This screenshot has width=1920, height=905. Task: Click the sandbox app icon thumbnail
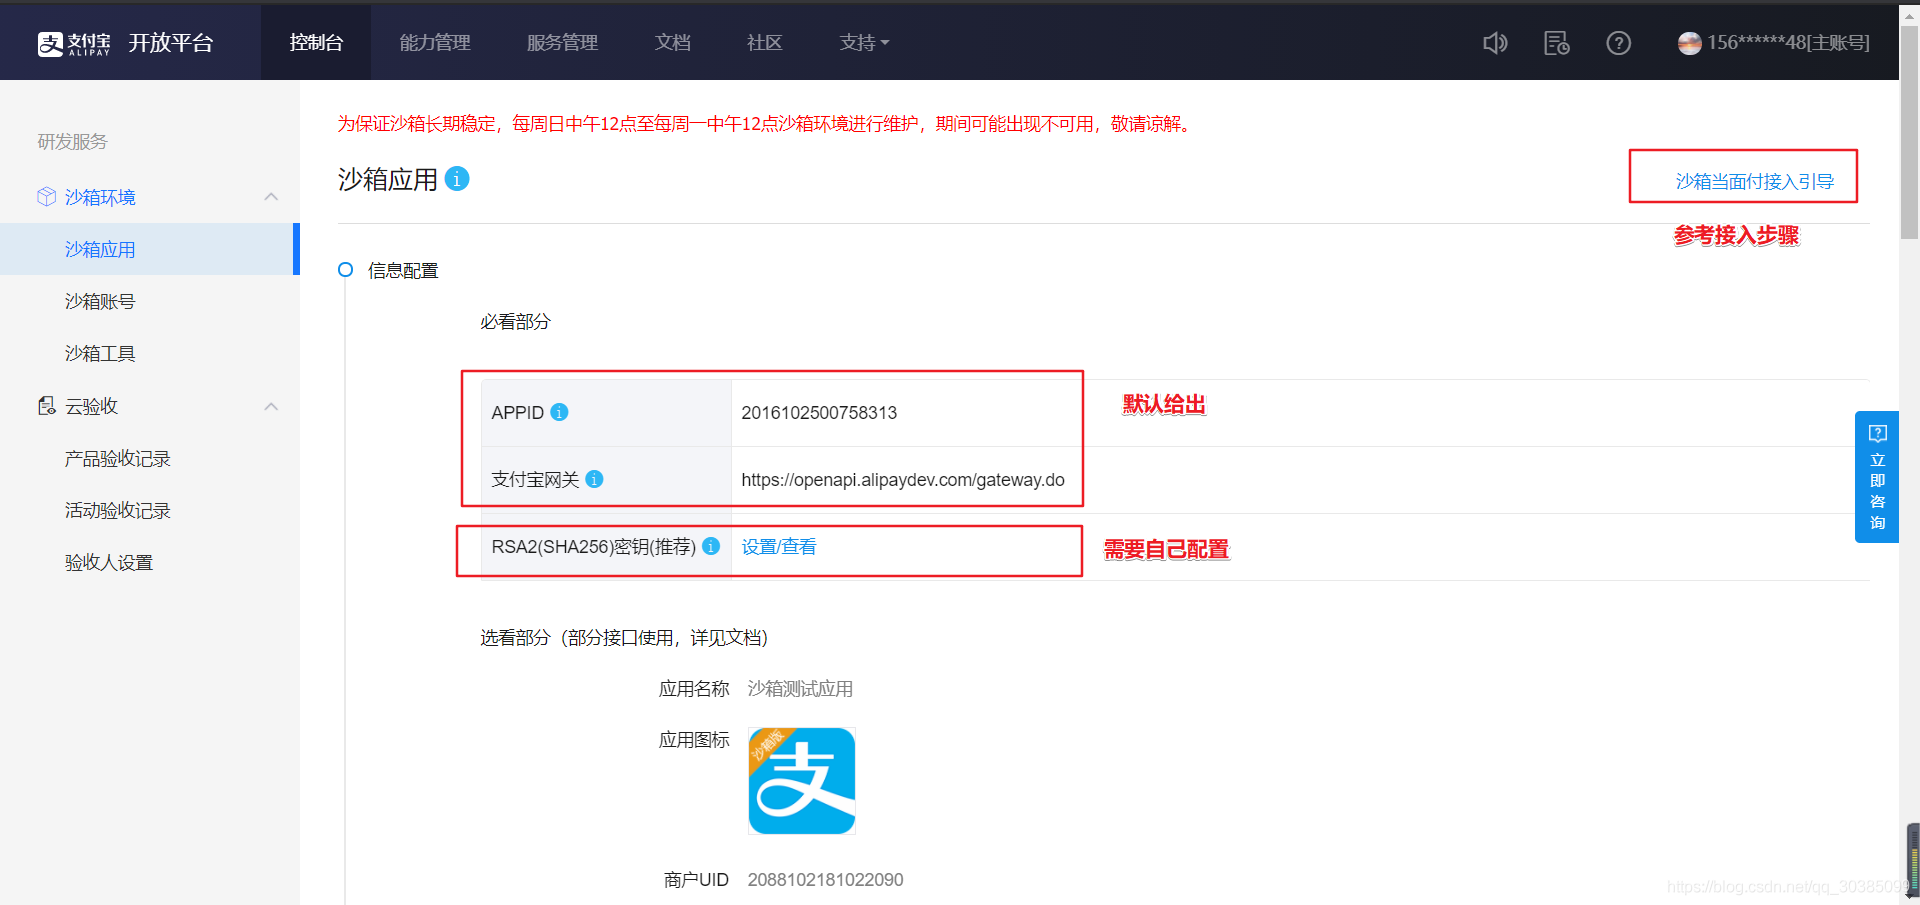tap(801, 781)
